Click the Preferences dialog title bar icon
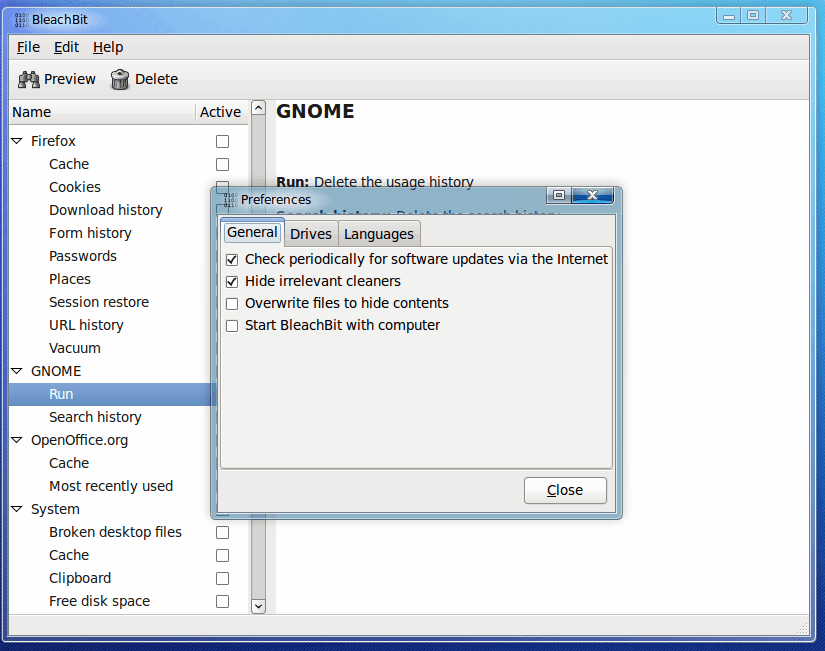This screenshot has width=825, height=651. click(229, 199)
